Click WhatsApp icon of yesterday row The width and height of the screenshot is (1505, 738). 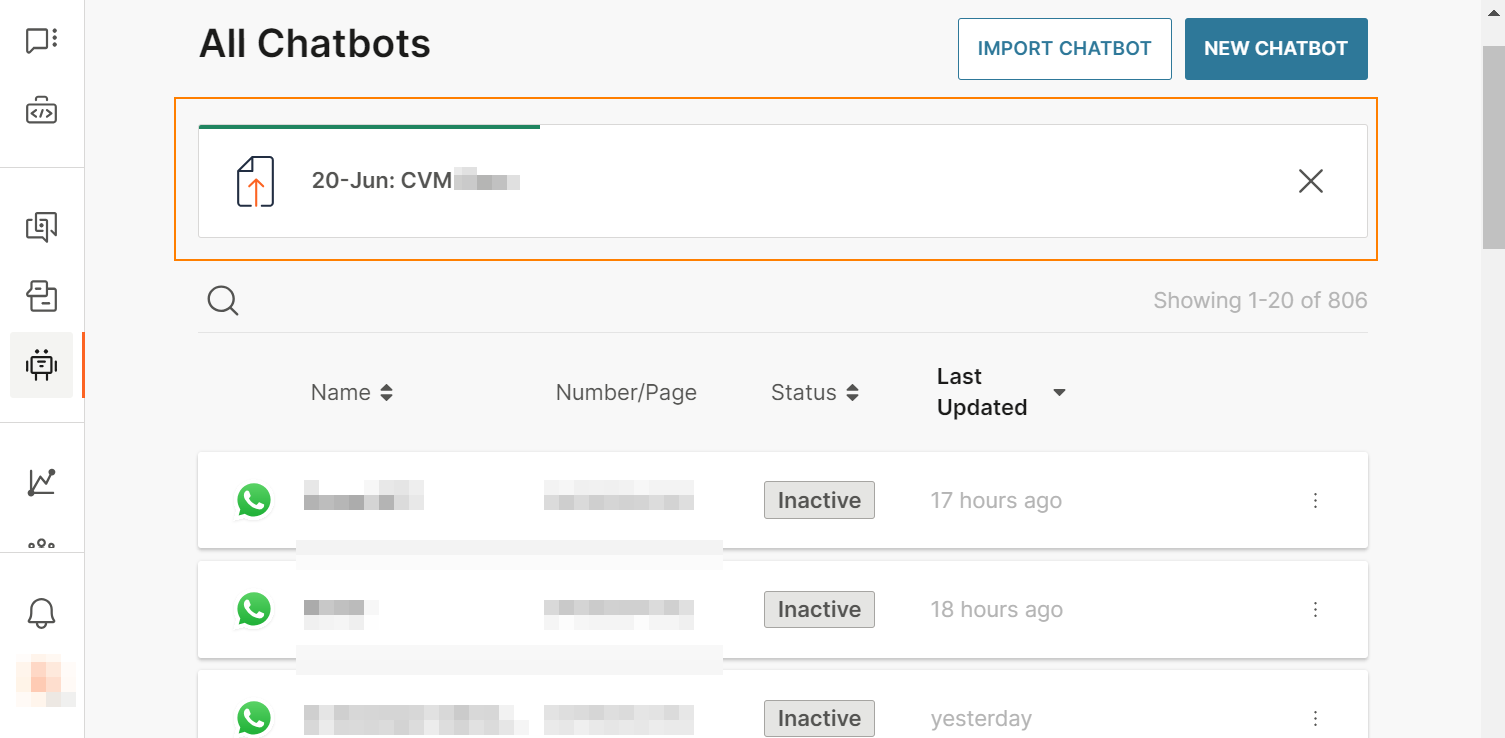(x=253, y=718)
